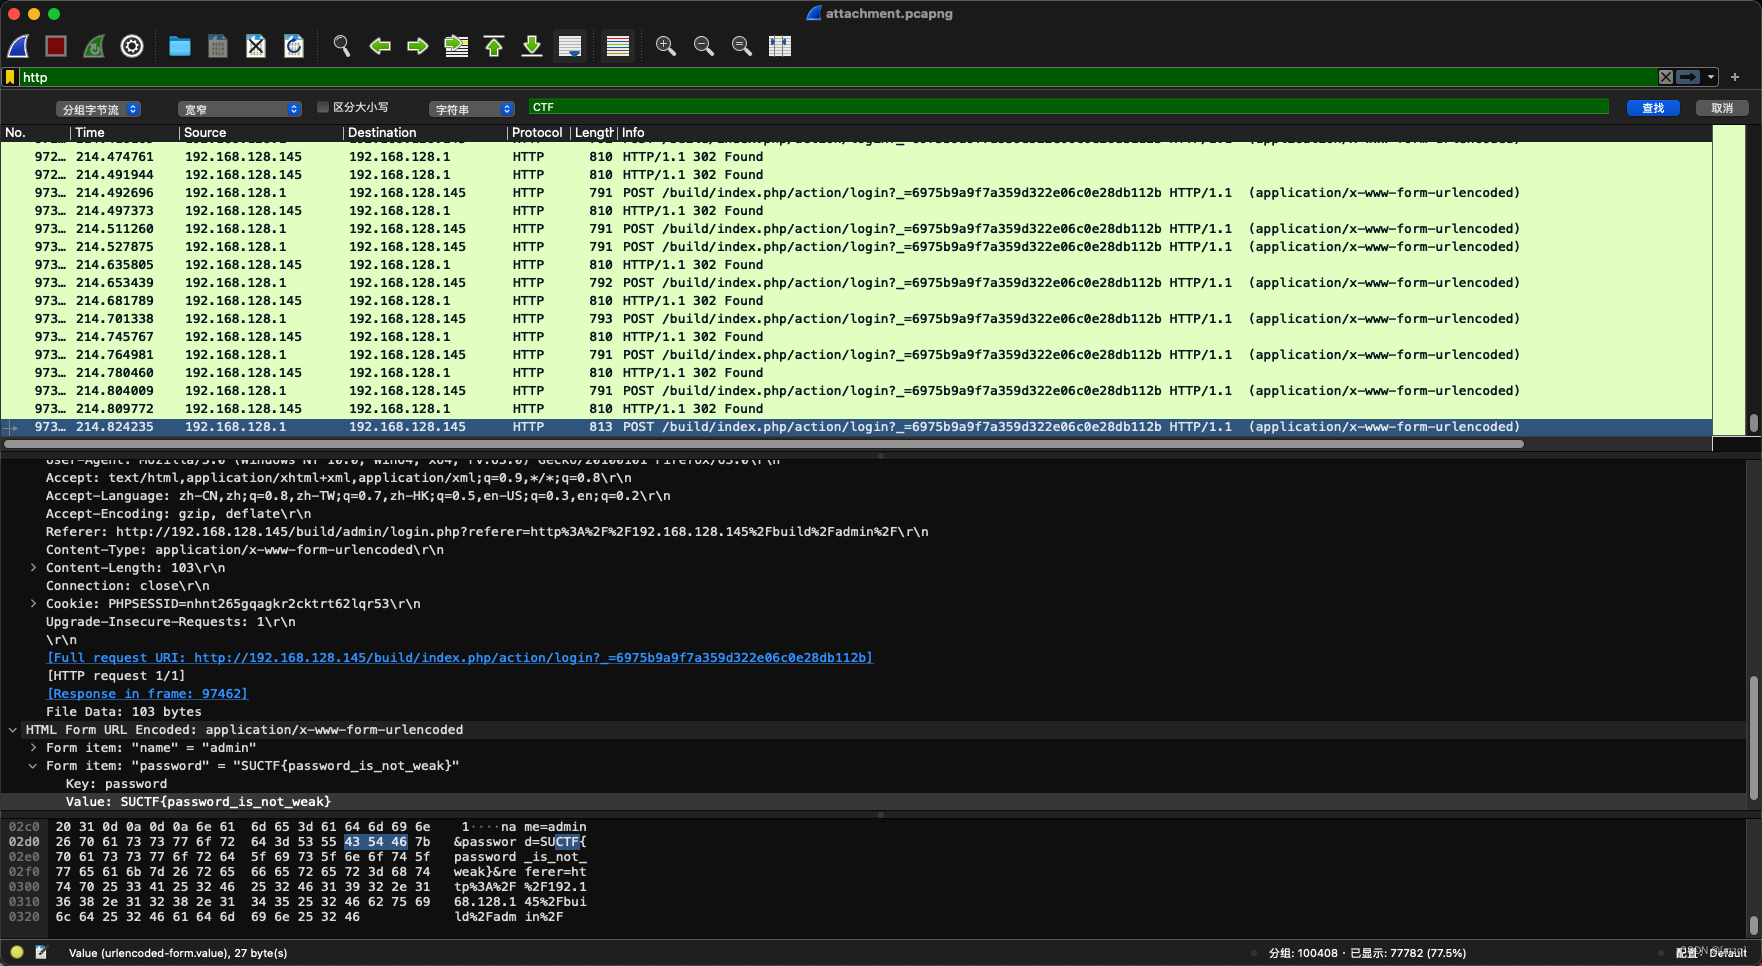Select Value SUCTF{password_is_not_weak} line
This screenshot has width=1762, height=966.
click(198, 802)
